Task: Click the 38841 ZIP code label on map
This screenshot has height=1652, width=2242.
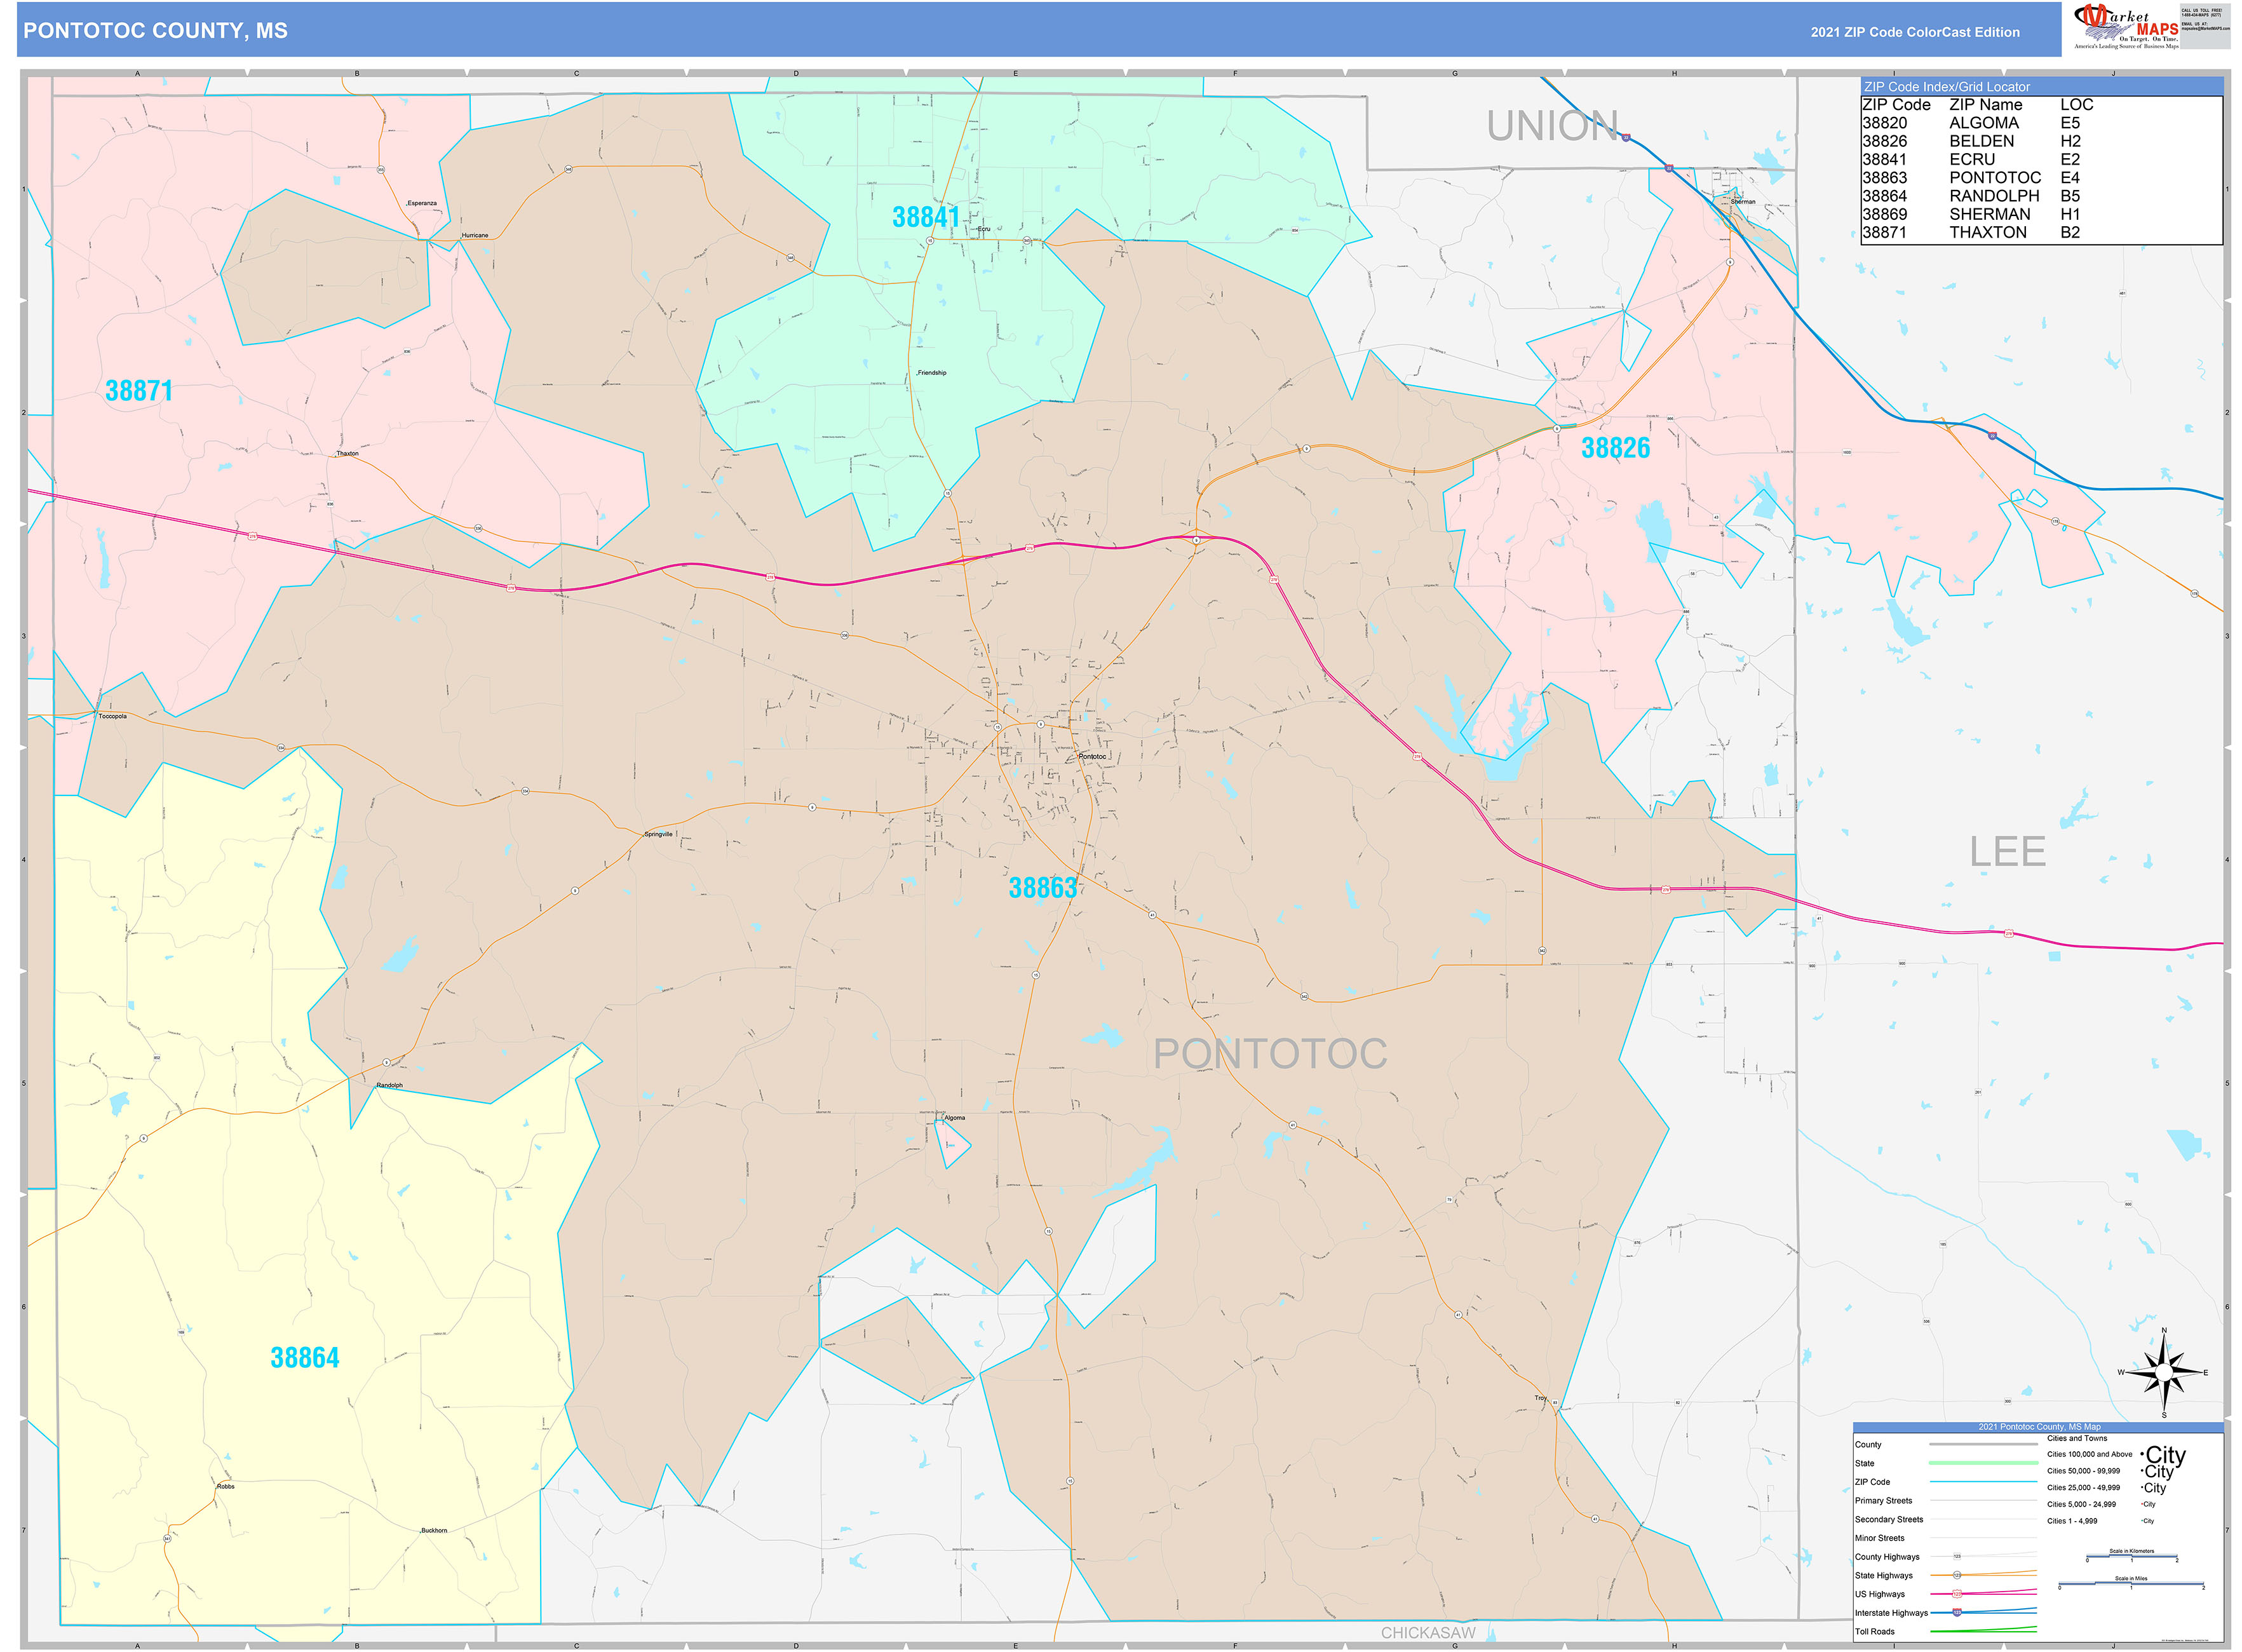Action: (925, 217)
